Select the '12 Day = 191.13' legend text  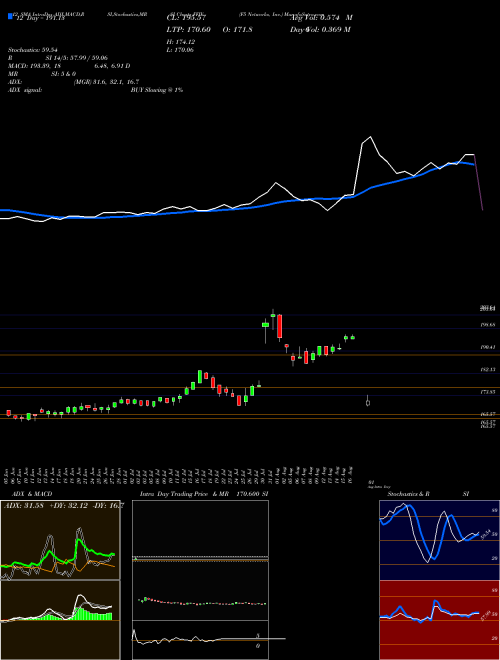point(39,18)
